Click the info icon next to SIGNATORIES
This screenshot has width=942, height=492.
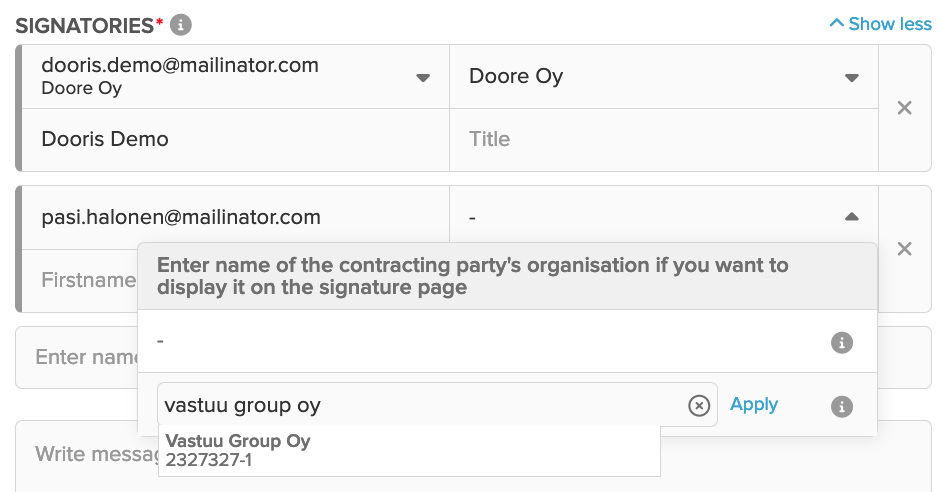pyautogui.click(x=181, y=25)
